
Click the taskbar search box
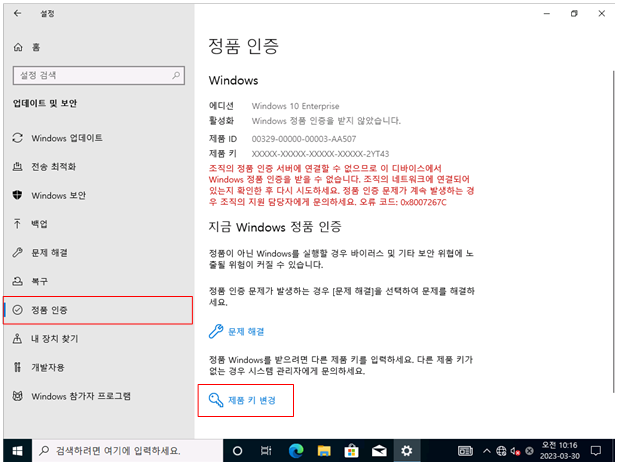(127, 451)
